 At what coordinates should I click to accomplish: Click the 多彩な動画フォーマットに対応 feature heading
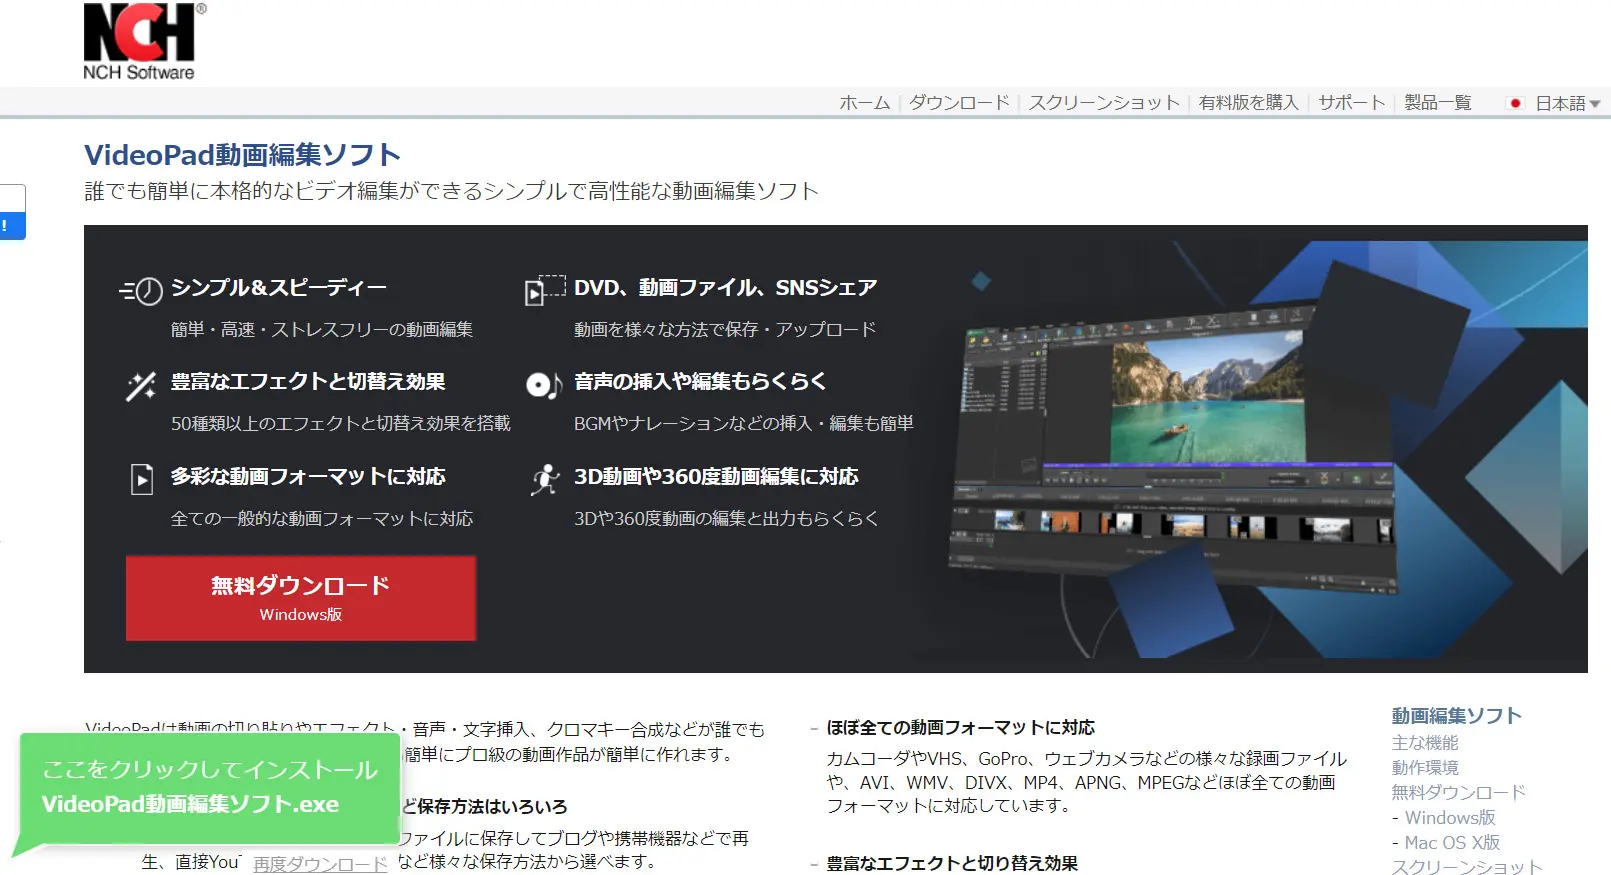pos(308,477)
